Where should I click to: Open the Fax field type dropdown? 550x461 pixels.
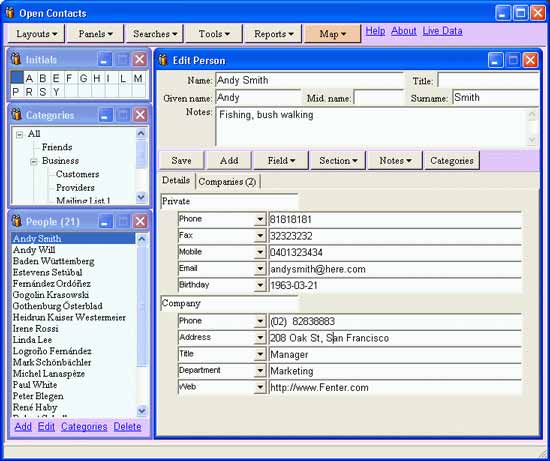260,235
